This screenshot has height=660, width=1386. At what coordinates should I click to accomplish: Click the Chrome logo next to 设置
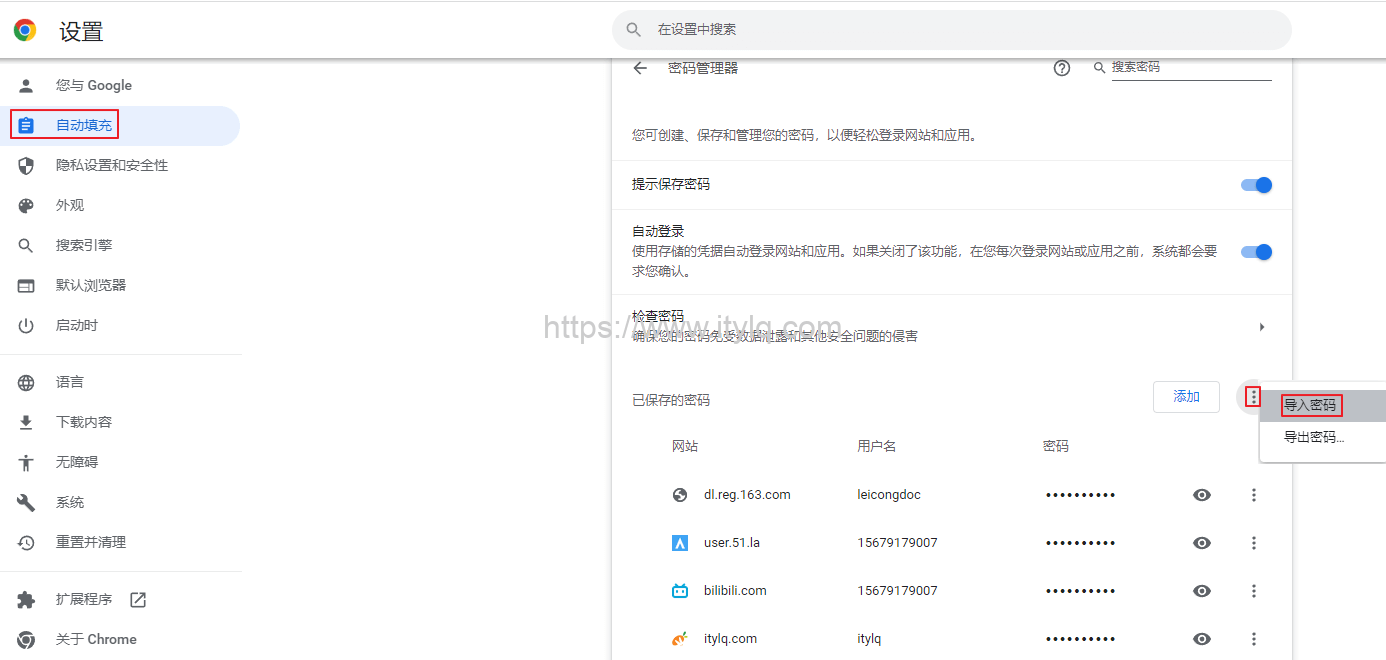pyautogui.click(x=25, y=30)
